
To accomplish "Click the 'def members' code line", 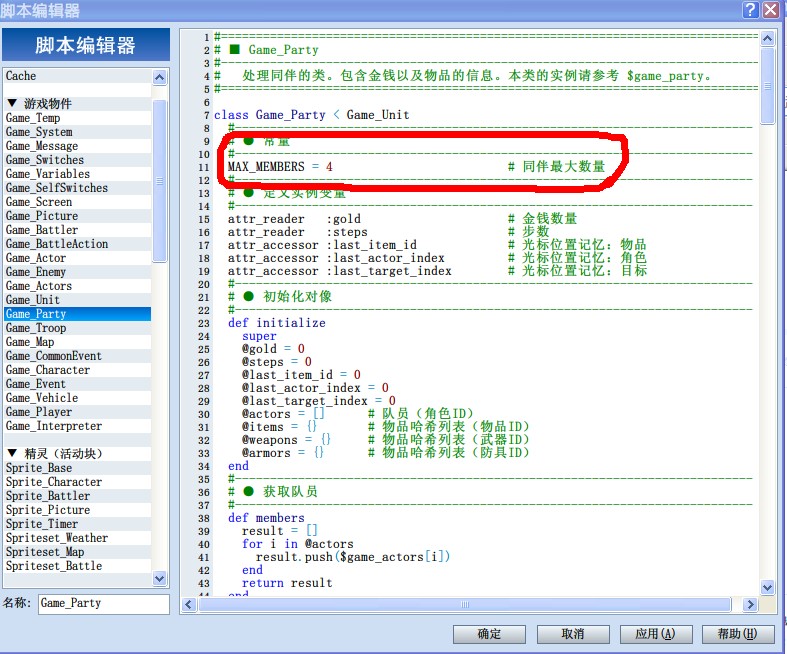I will pos(266,518).
